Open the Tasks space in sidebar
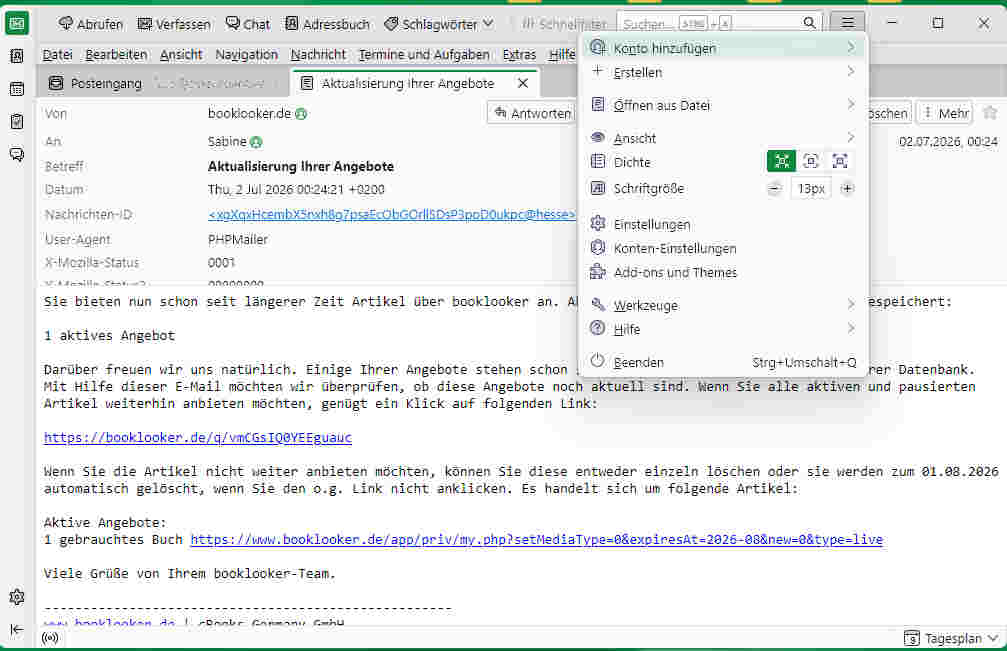Viewport: 1007px width, 651px height. [x=17, y=121]
